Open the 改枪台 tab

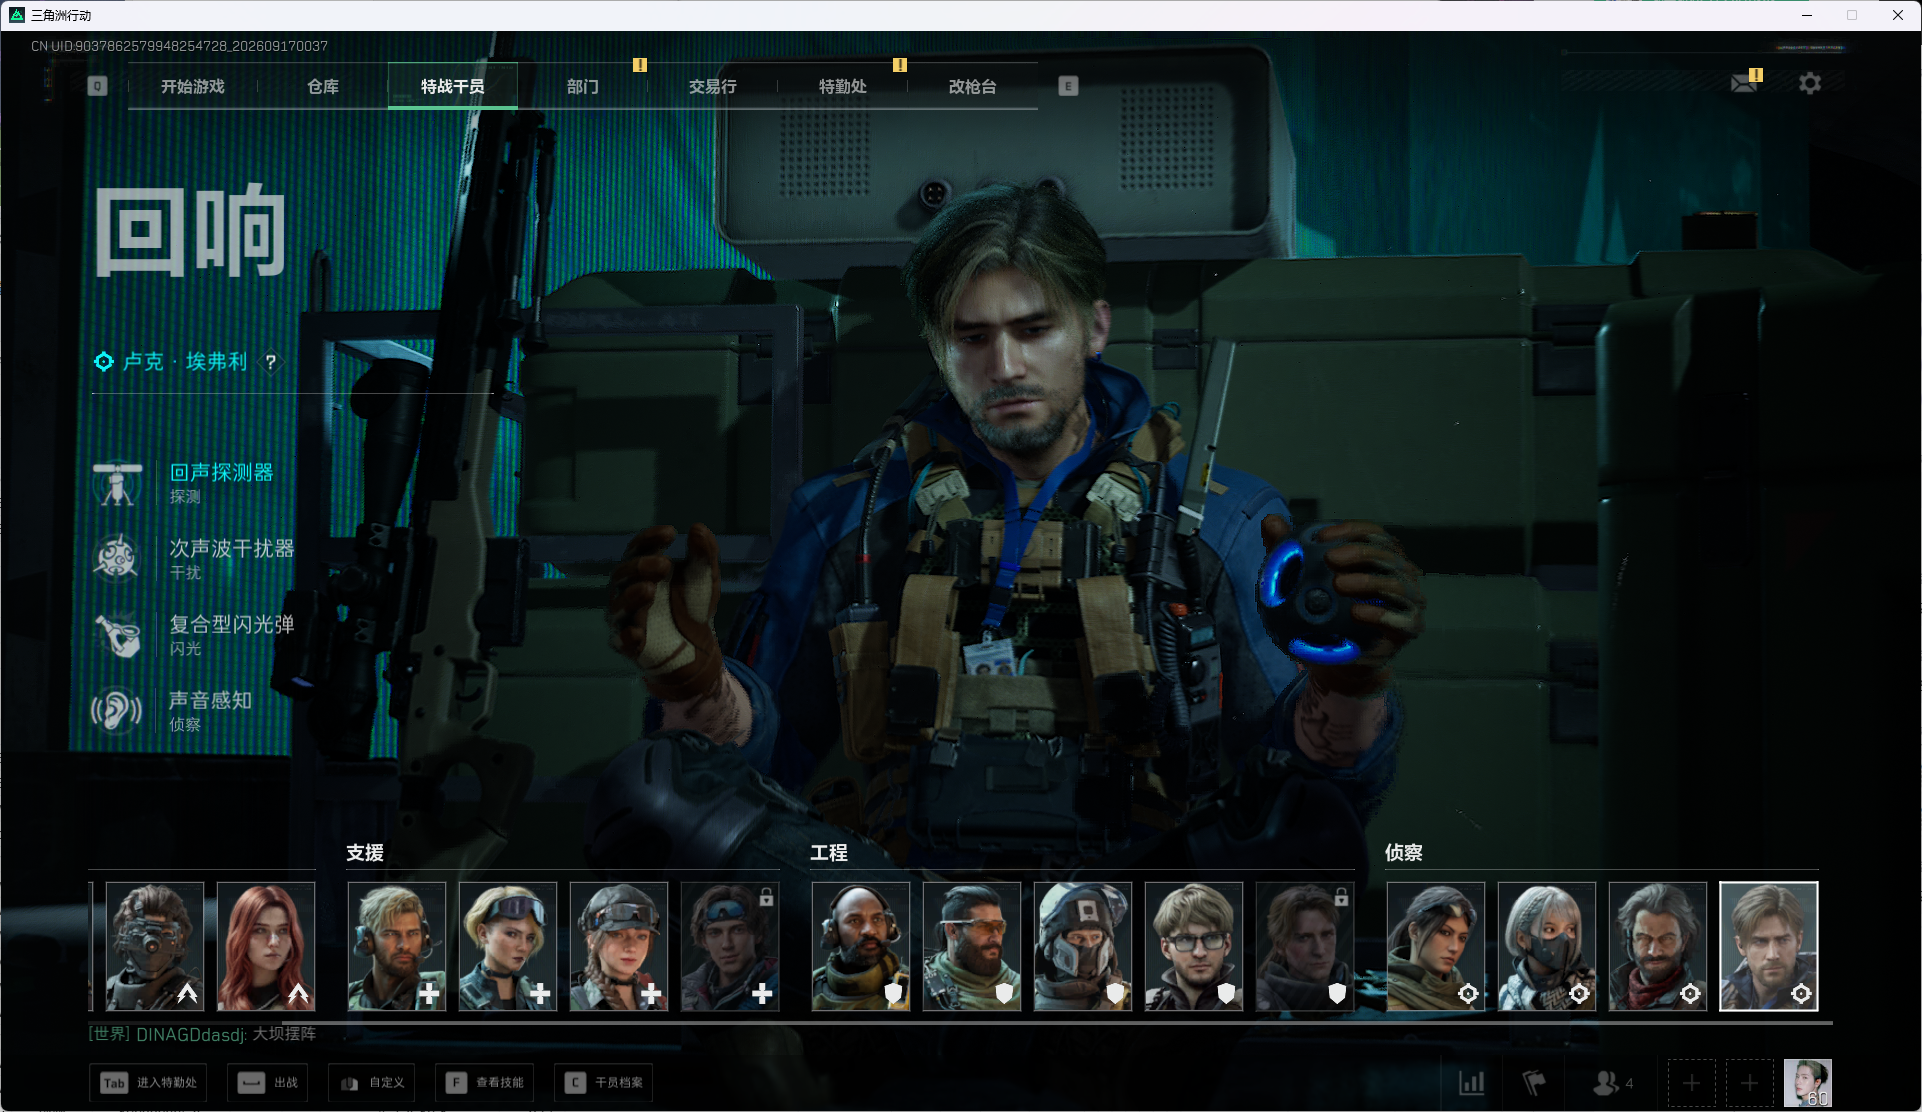click(973, 87)
